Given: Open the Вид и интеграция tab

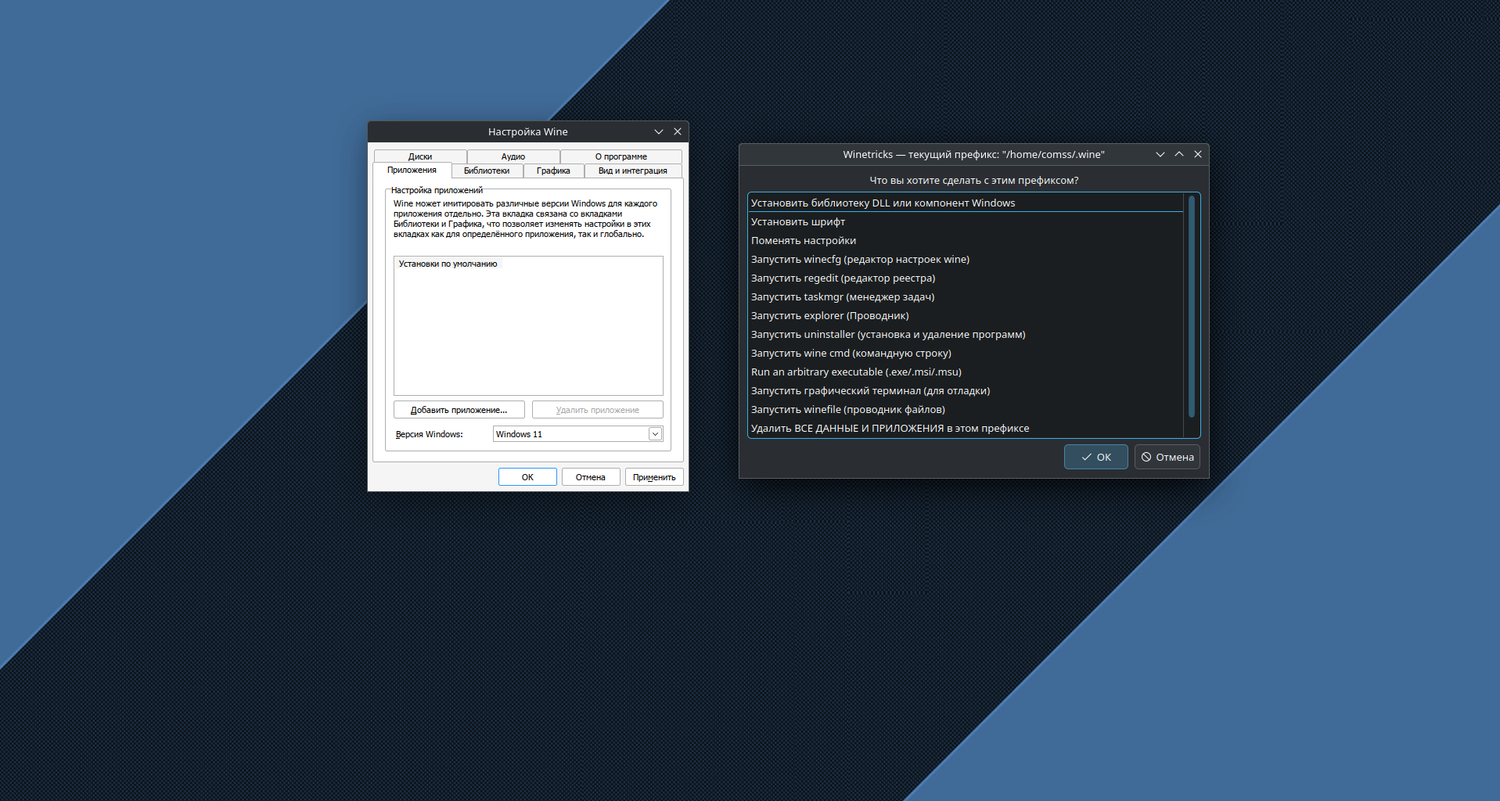Looking at the screenshot, I should [633, 171].
